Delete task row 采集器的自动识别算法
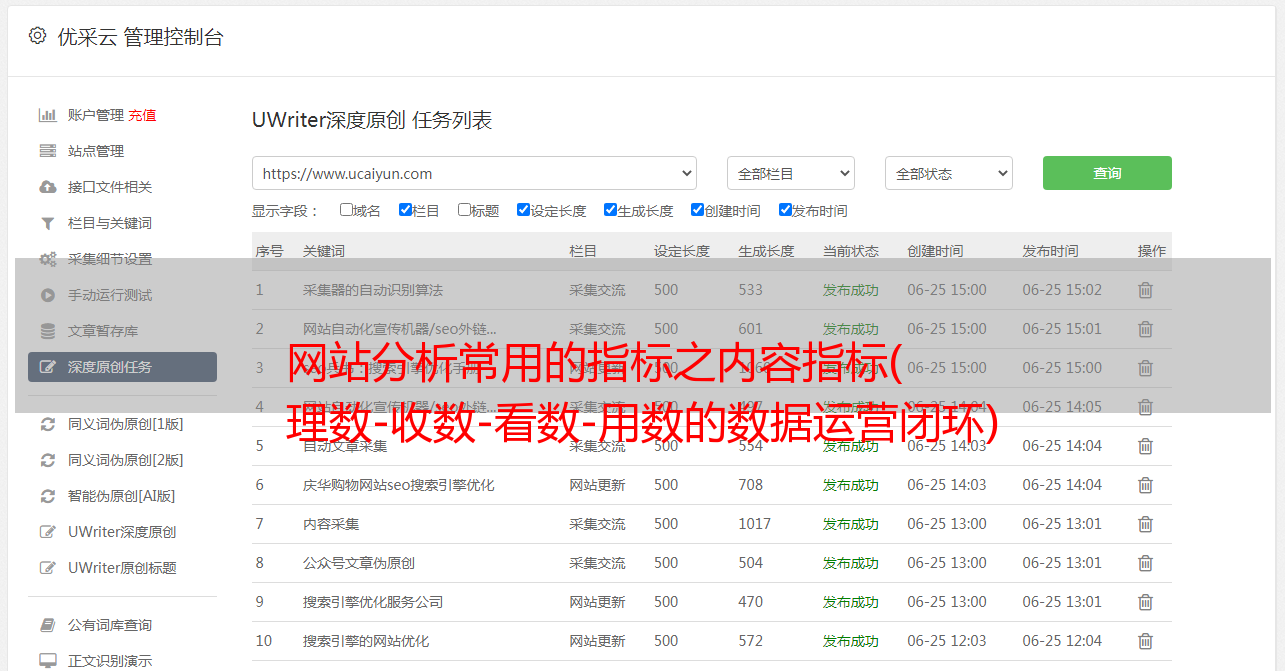1285x671 pixels. [1146, 290]
